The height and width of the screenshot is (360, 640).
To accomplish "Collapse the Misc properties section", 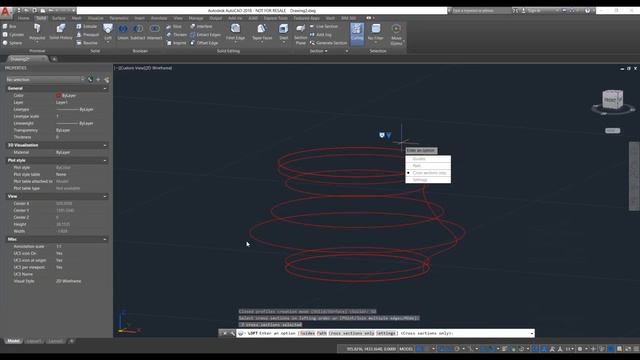I will [105, 239].
